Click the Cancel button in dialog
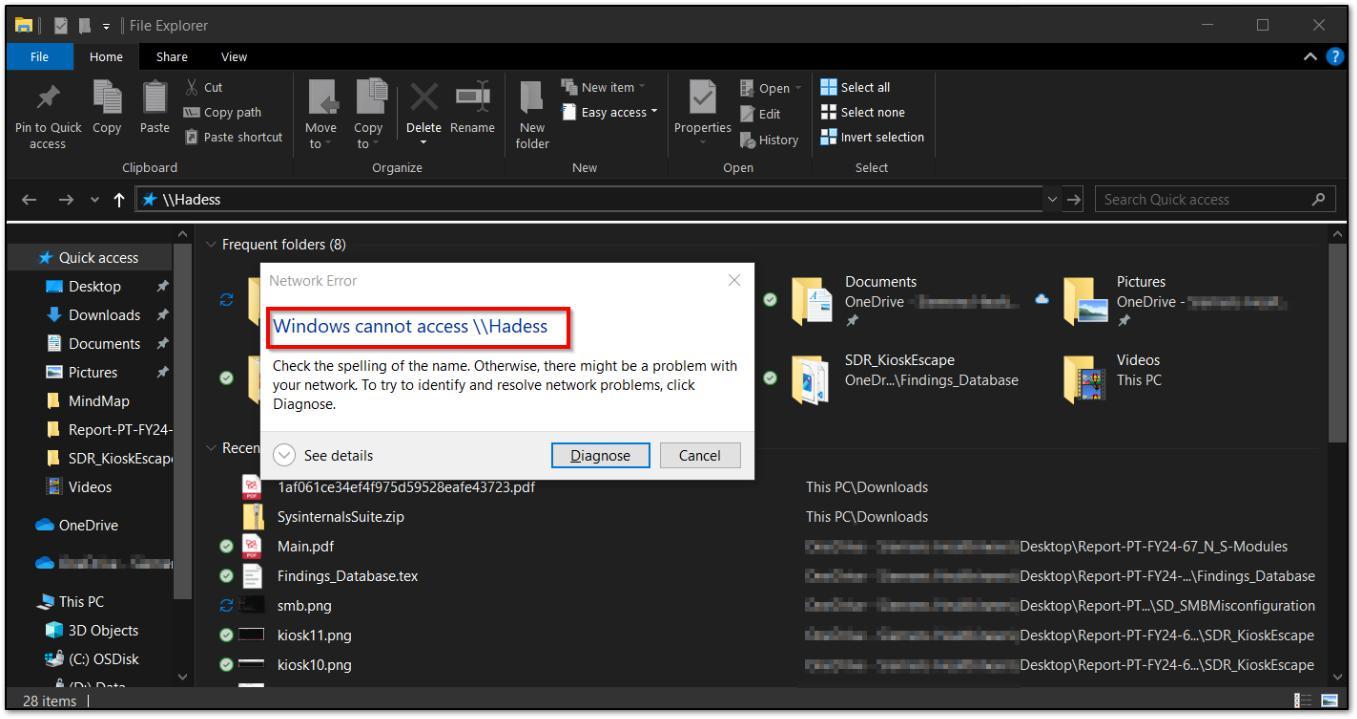Screen dimensions: 1357x719 (700, 456)
